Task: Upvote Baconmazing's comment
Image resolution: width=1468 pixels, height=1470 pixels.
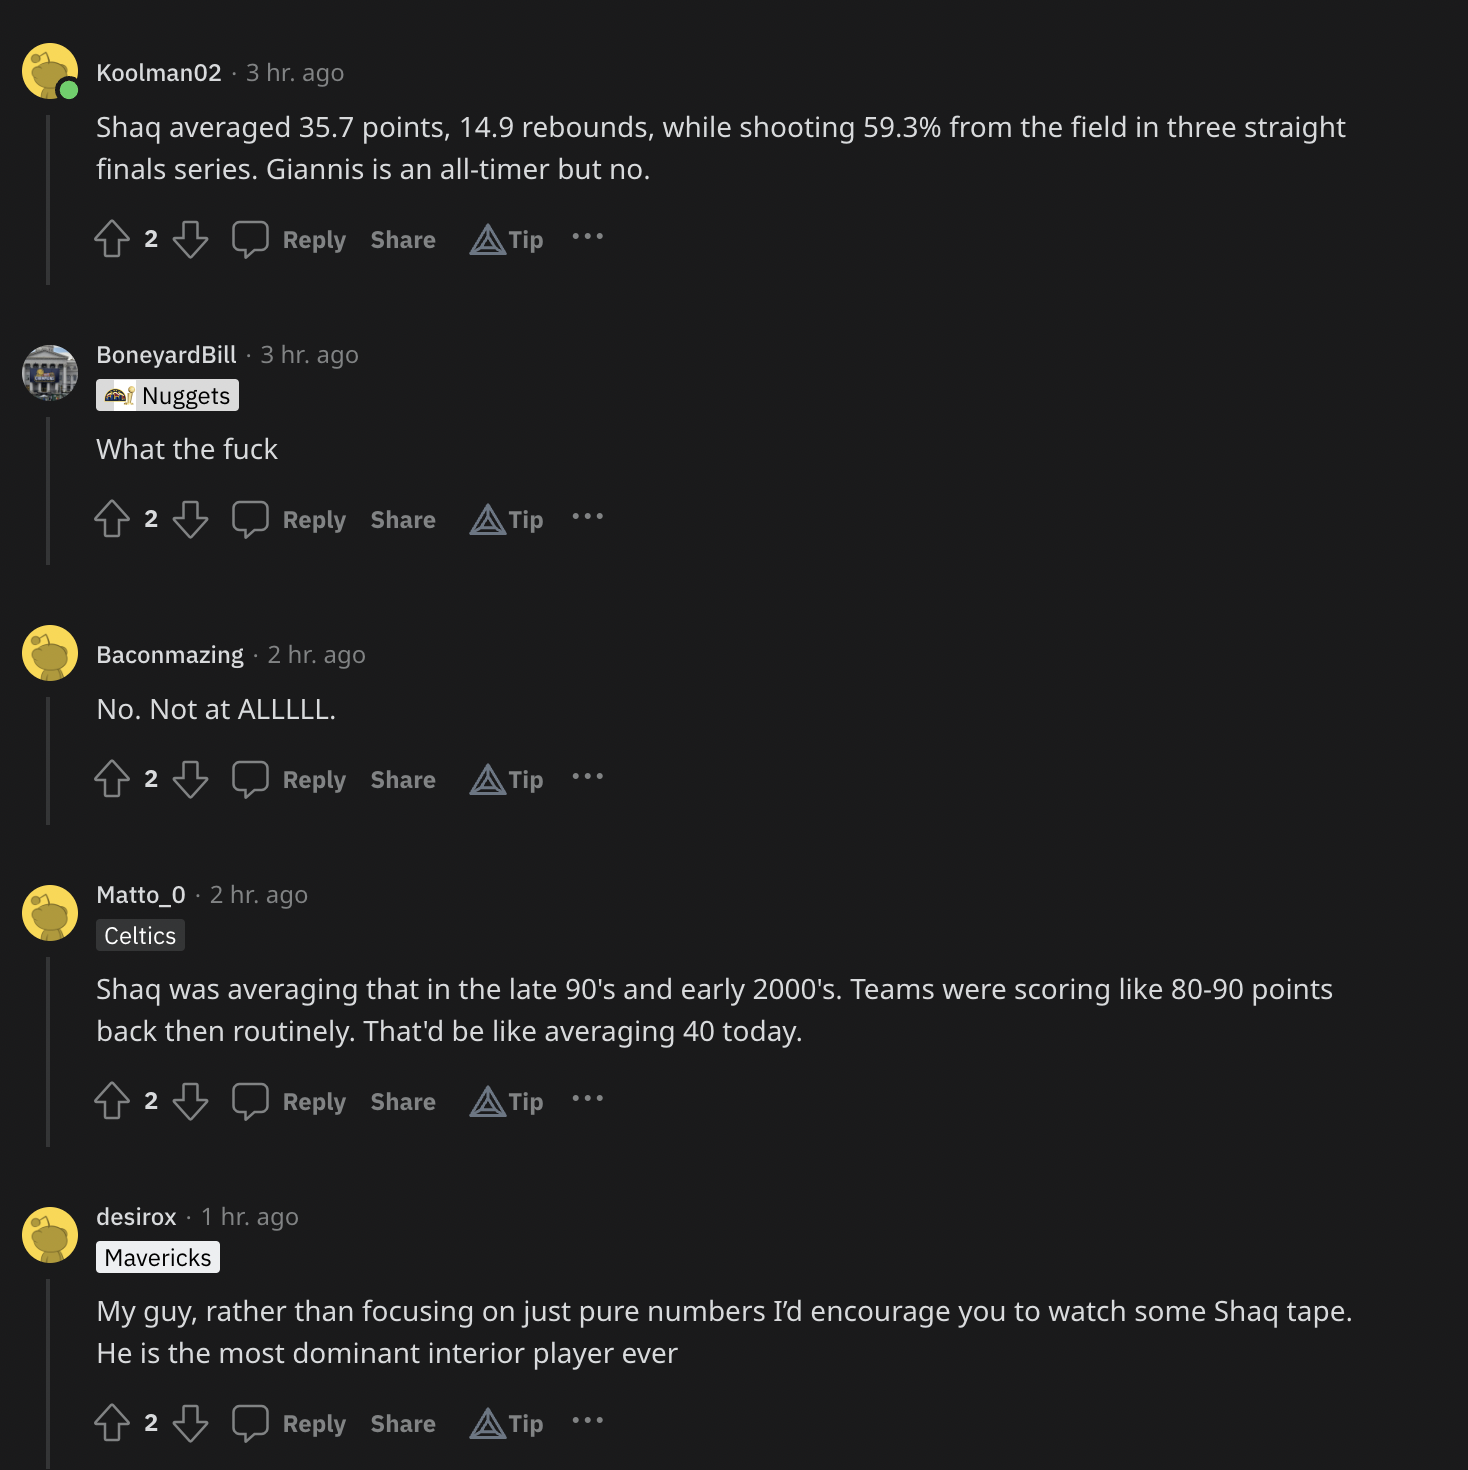Action: [112, 779]
